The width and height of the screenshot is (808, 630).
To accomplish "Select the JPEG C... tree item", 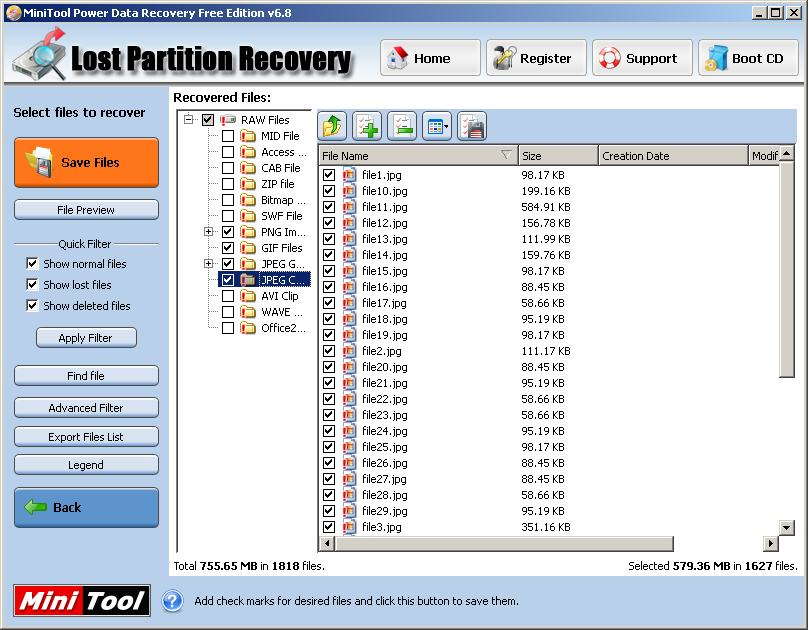I will point(283,280).
